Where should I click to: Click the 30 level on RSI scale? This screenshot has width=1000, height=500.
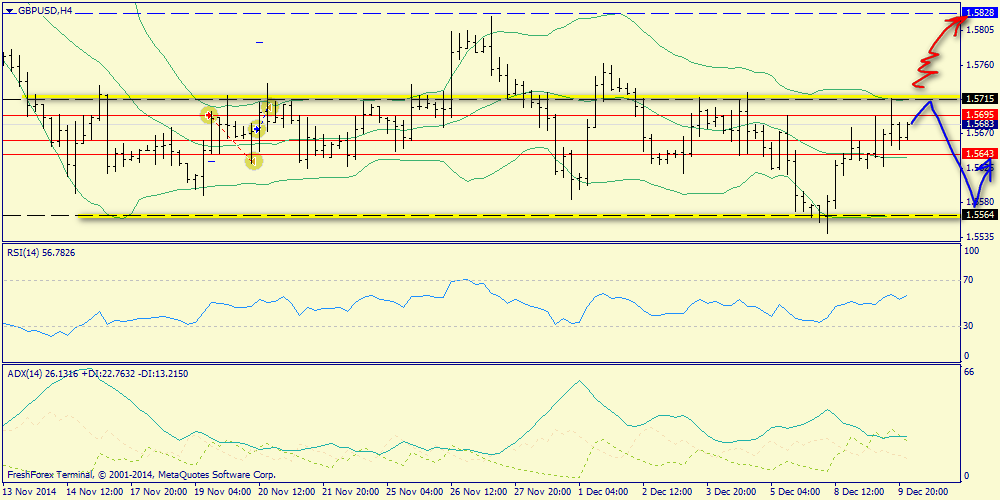(969, 326)
